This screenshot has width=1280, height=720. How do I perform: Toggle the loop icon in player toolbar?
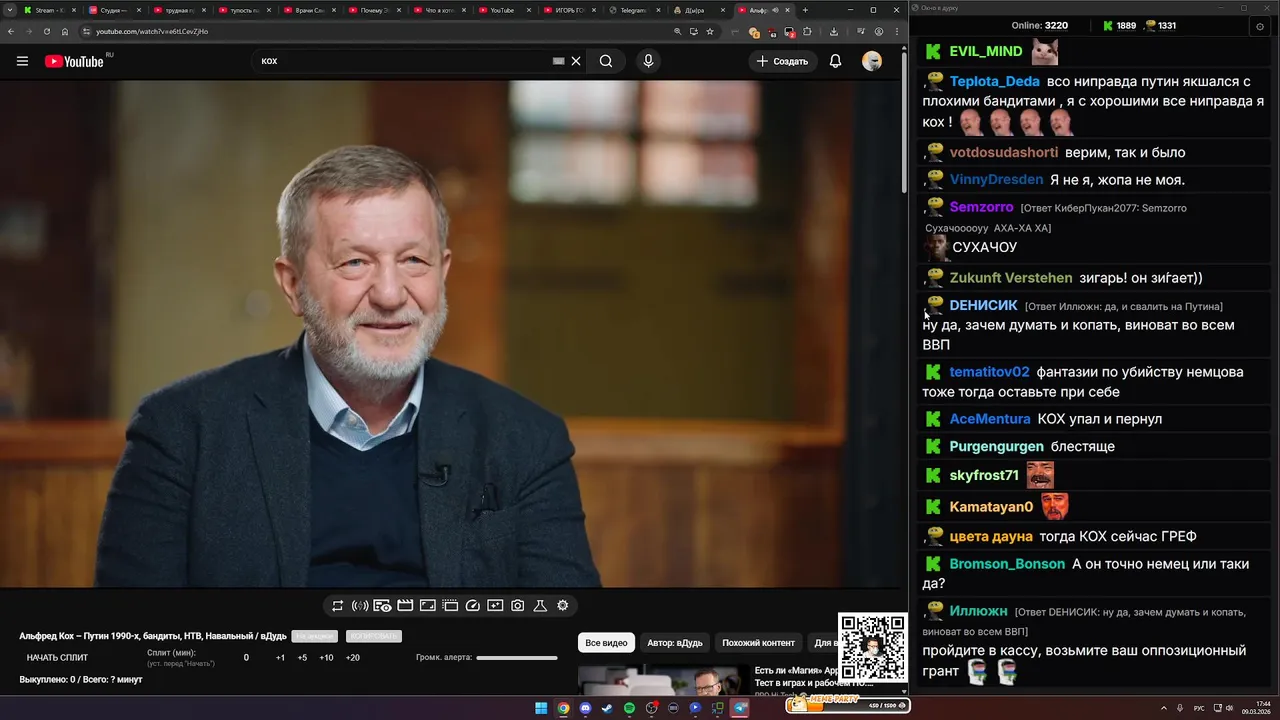pos(337,606)
